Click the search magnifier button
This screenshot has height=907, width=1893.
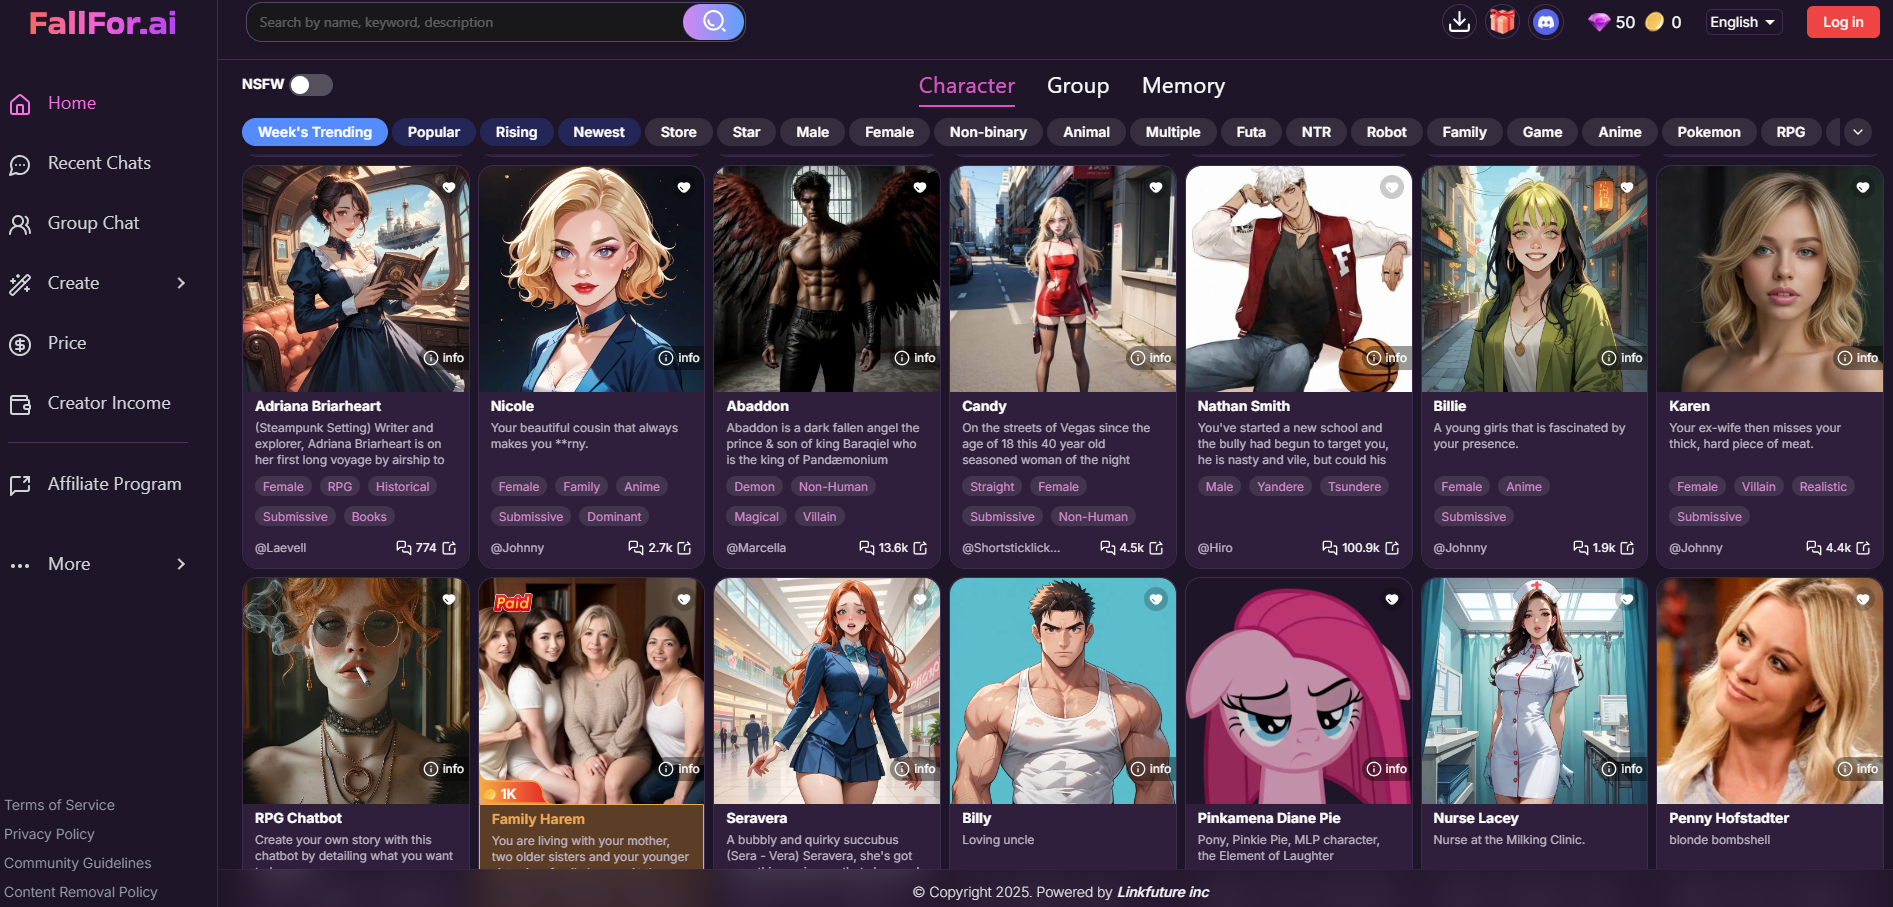713,22
